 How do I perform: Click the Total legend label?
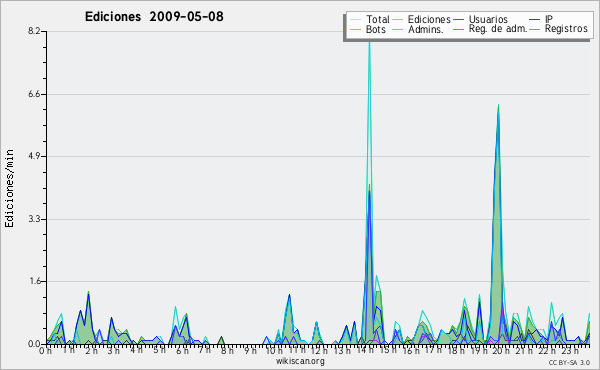(377, 19)
